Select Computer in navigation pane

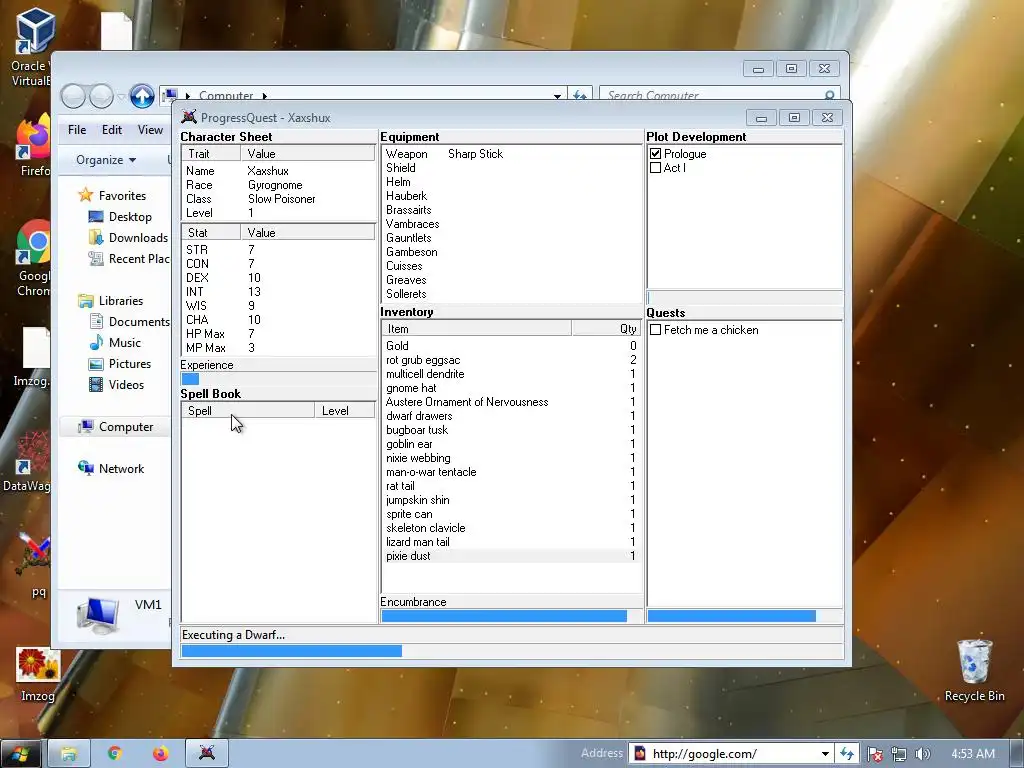coord(125,426)
